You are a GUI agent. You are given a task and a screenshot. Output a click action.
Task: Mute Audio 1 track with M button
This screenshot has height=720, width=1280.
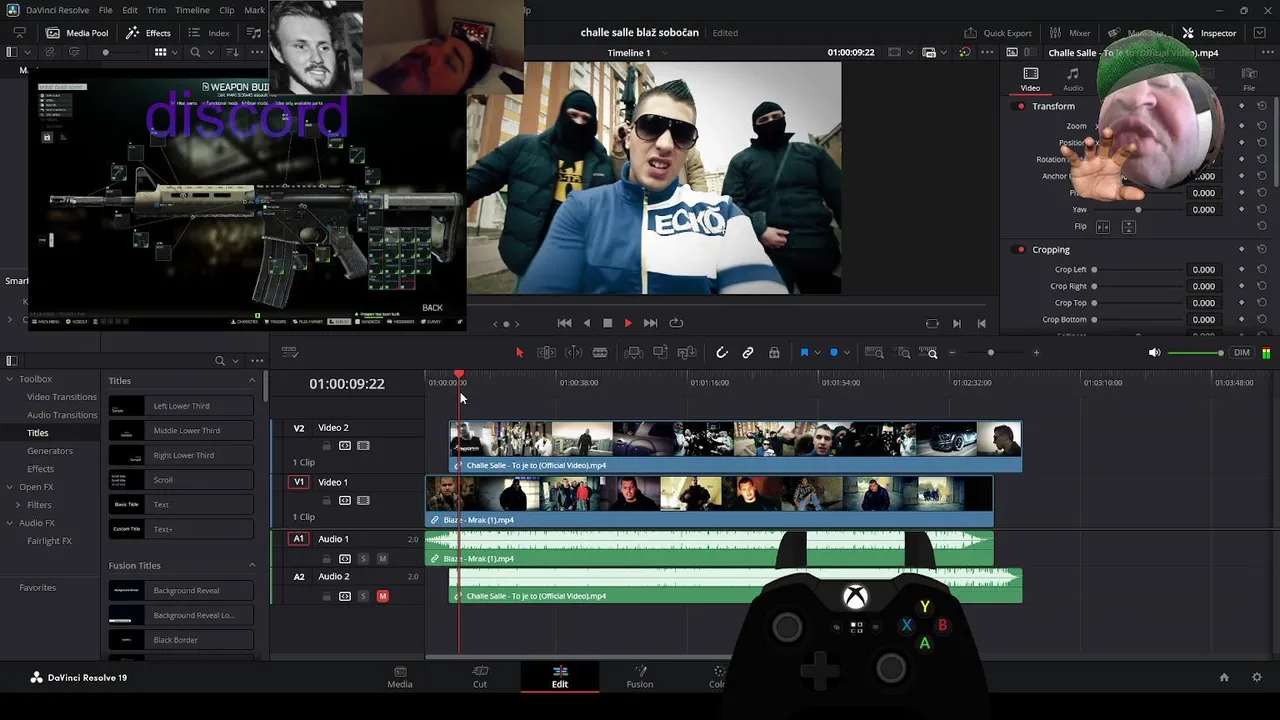pos(382,559)
